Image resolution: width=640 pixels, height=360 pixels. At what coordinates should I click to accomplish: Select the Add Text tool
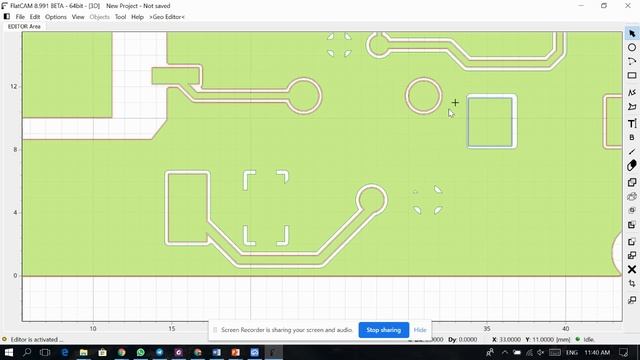pyautogui.click(x=632, y=123)
